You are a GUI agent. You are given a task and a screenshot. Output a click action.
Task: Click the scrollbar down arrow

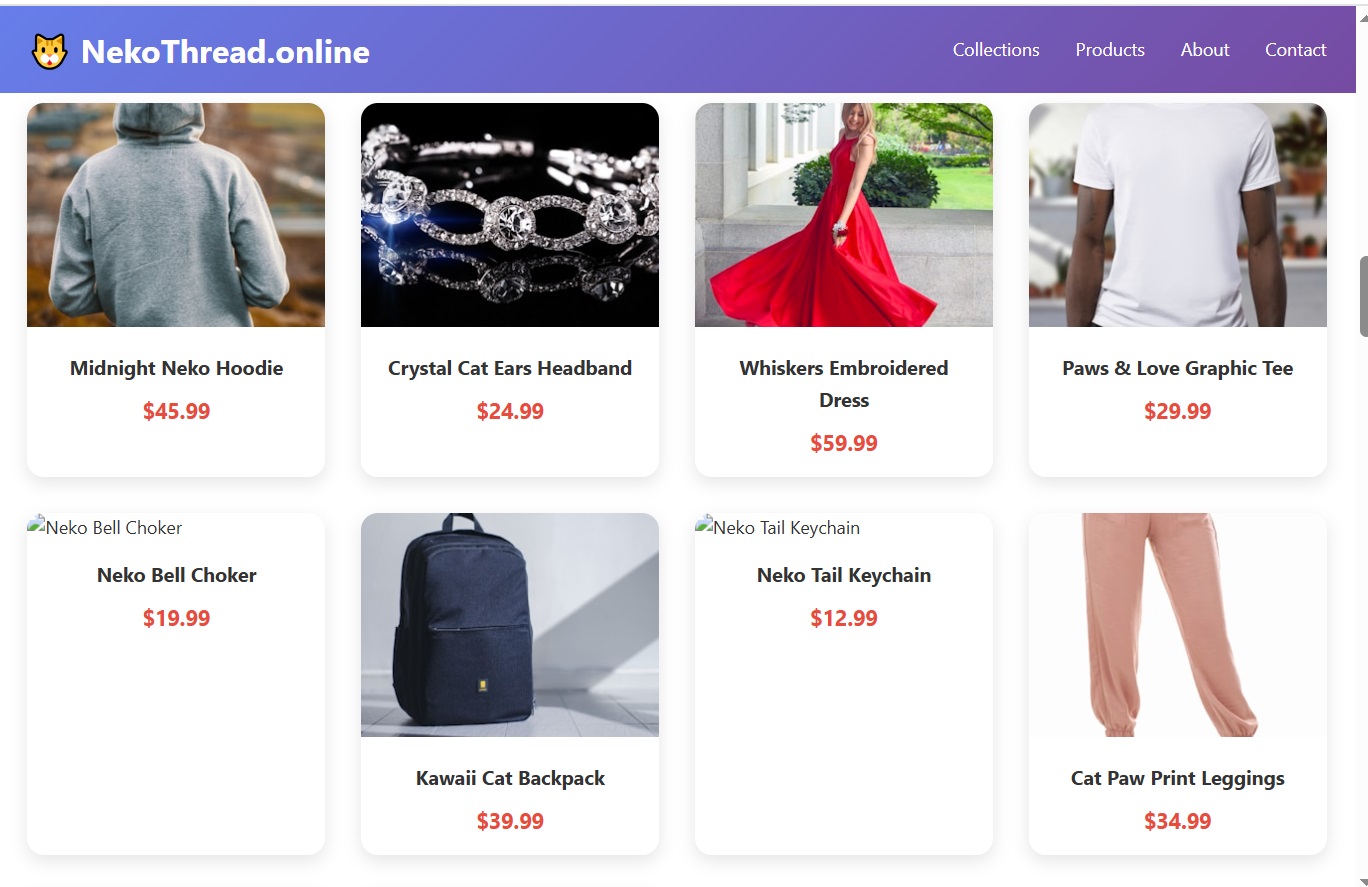1363,881
